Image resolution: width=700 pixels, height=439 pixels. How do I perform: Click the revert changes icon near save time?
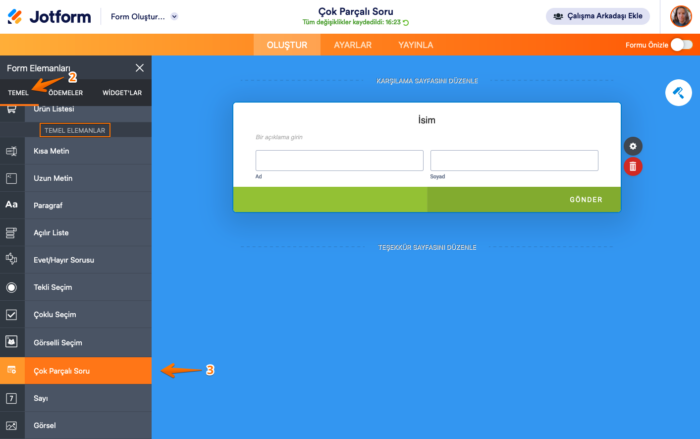pyautogui.click(x=406, y=22)
